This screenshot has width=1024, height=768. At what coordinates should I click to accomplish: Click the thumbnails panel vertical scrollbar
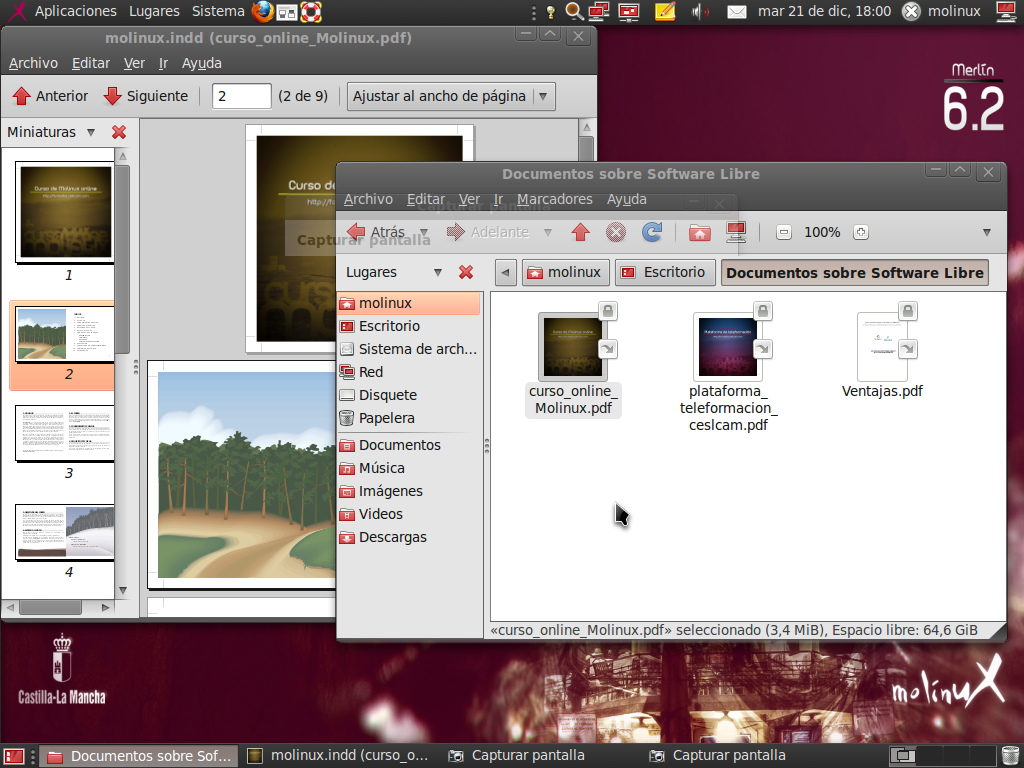pos(123,259)
